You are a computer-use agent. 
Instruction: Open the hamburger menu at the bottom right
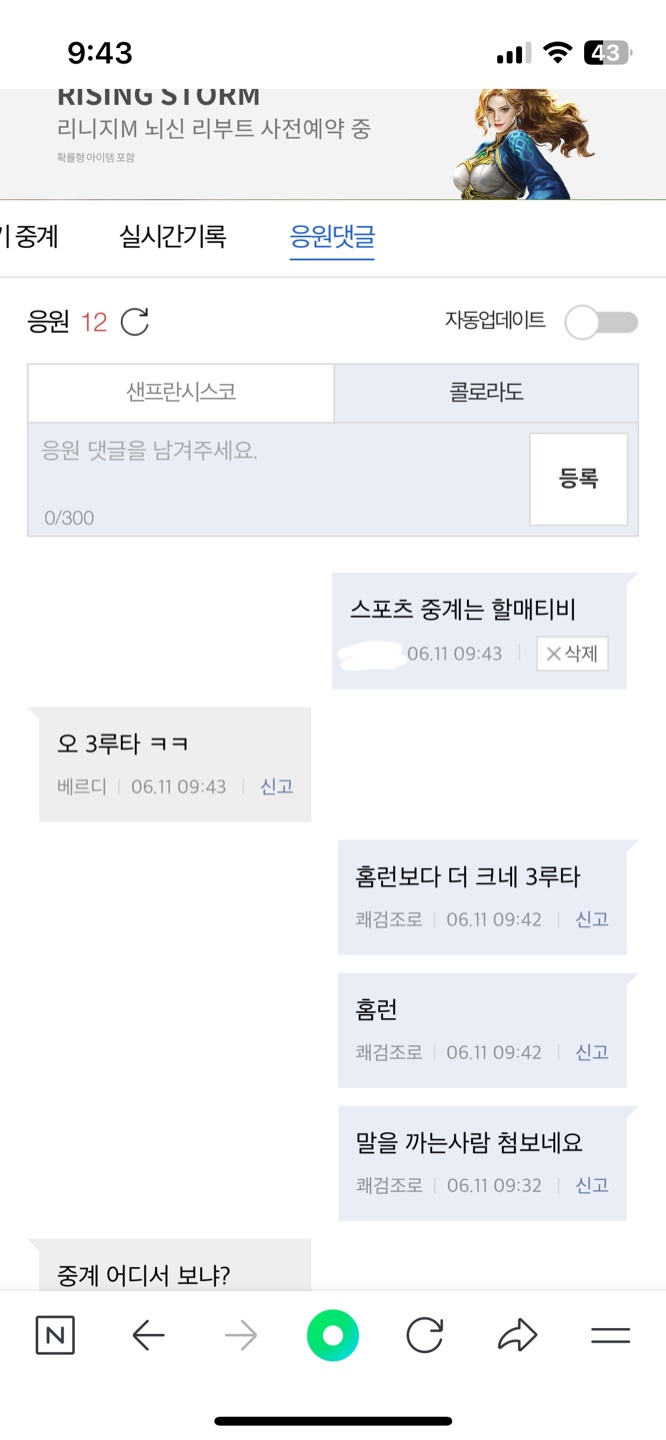[610, 1335]
